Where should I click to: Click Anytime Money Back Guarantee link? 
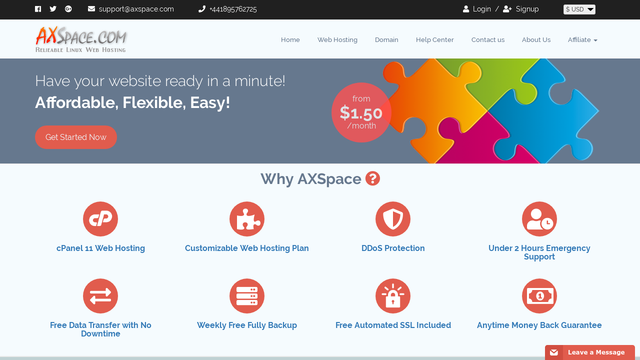pos(539,325)
